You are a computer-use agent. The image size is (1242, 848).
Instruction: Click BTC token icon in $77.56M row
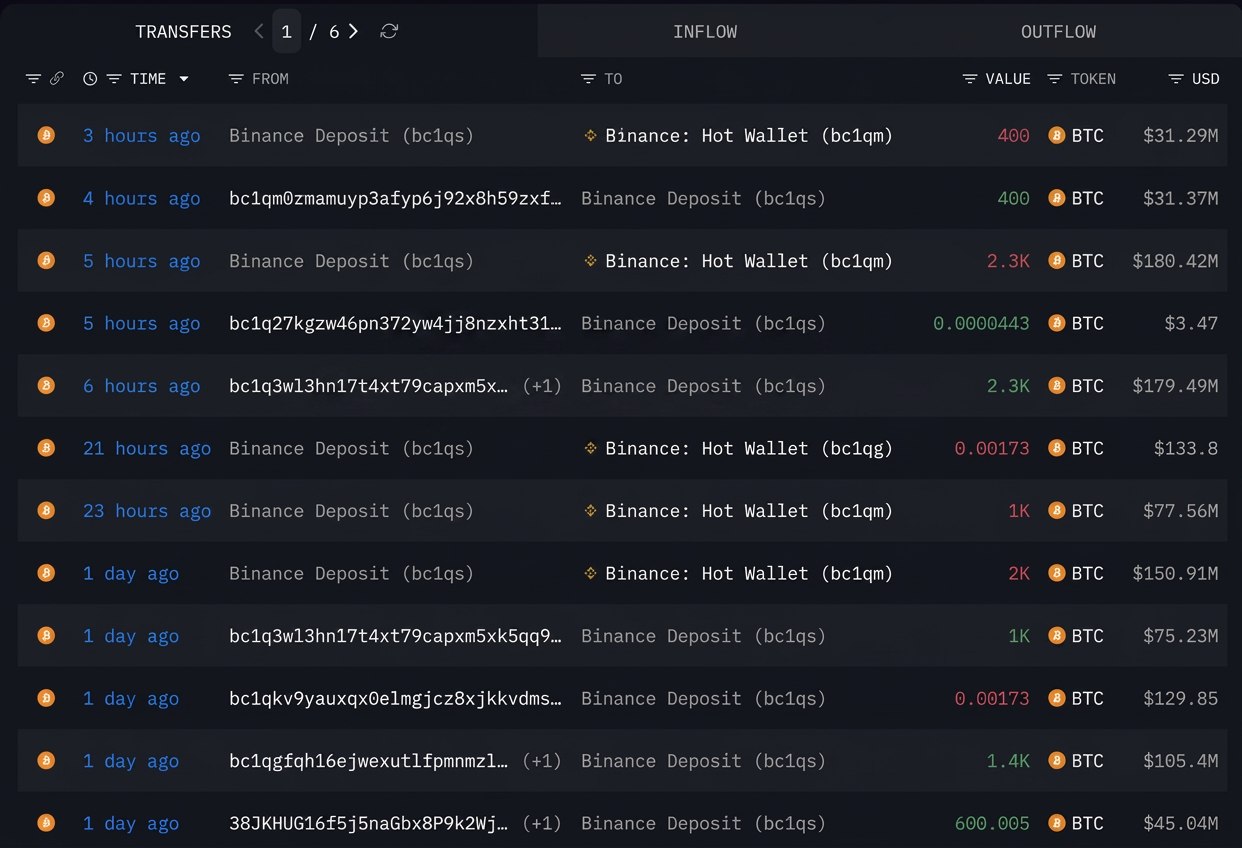point(1056,510)
